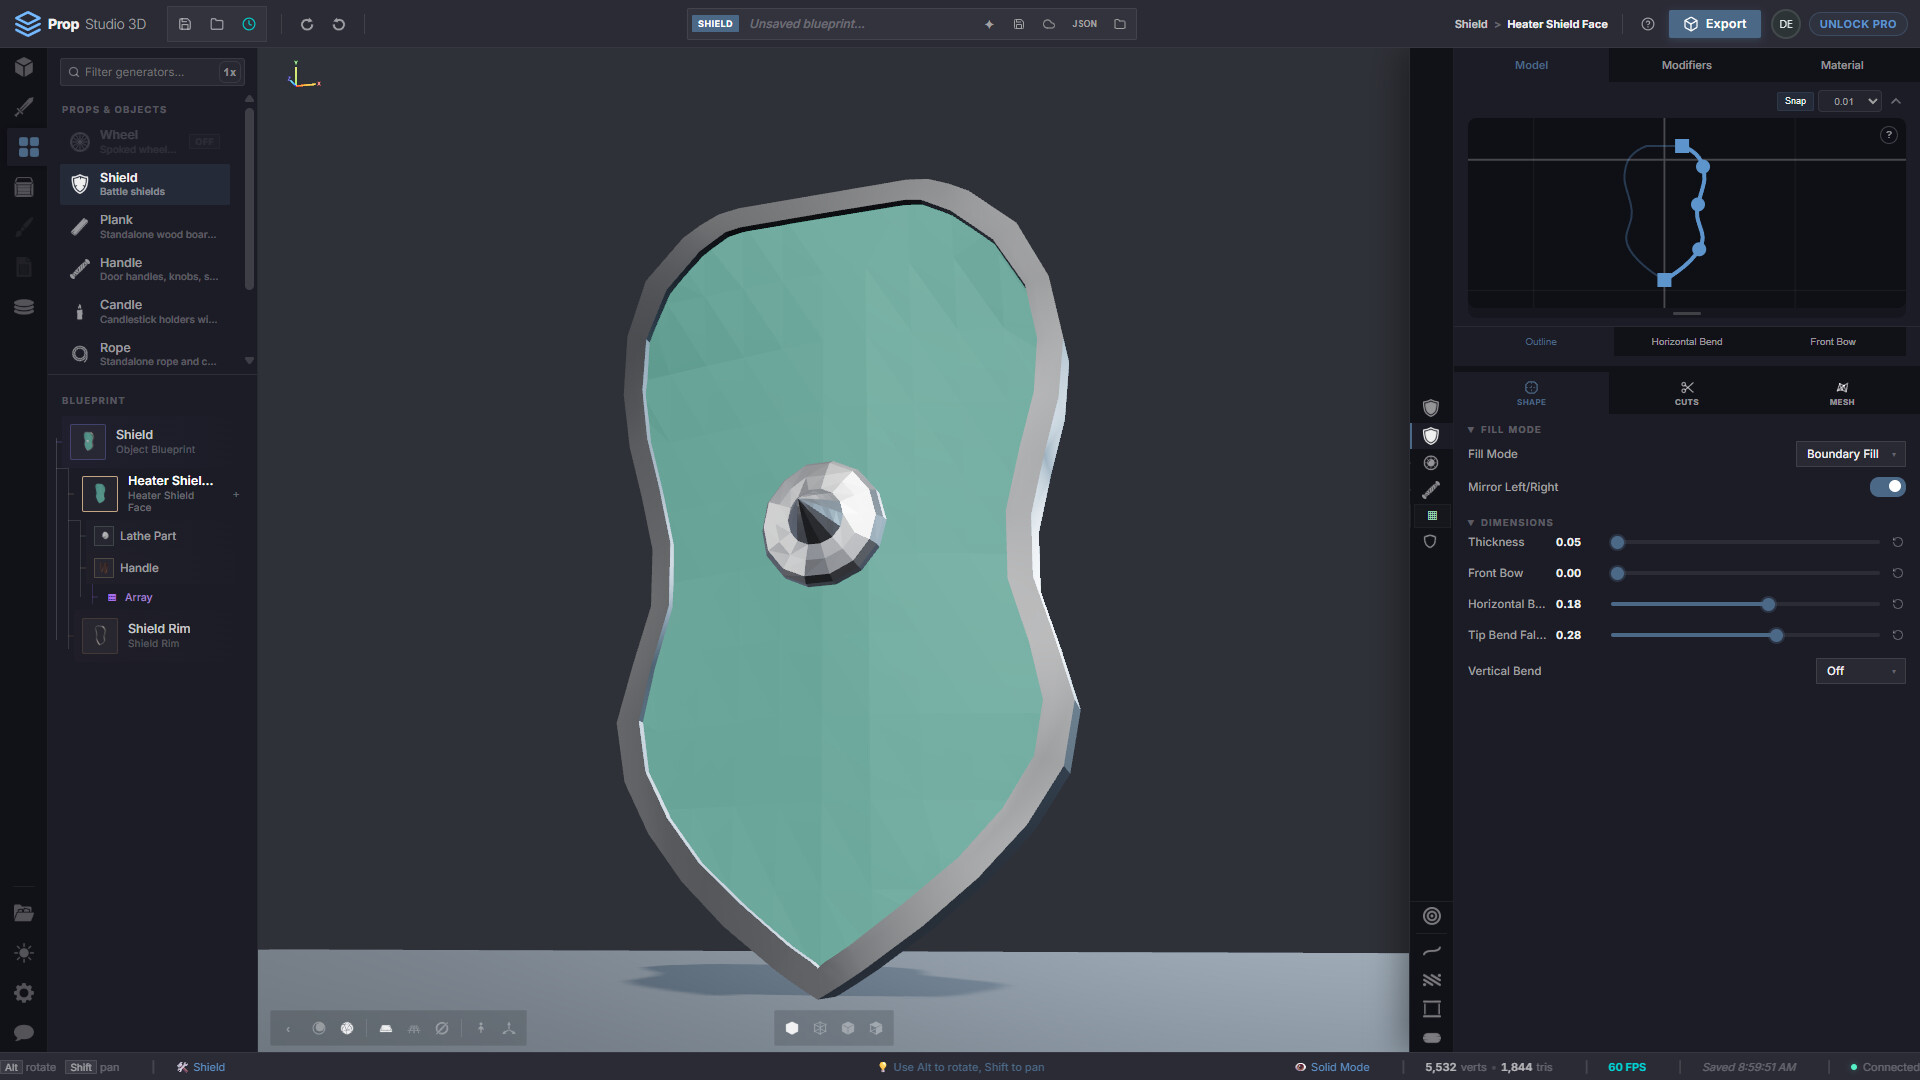Click the UNLOCK PRO button
1920x1080 pixels.
pyautogui.click(x=1858, y=24)
